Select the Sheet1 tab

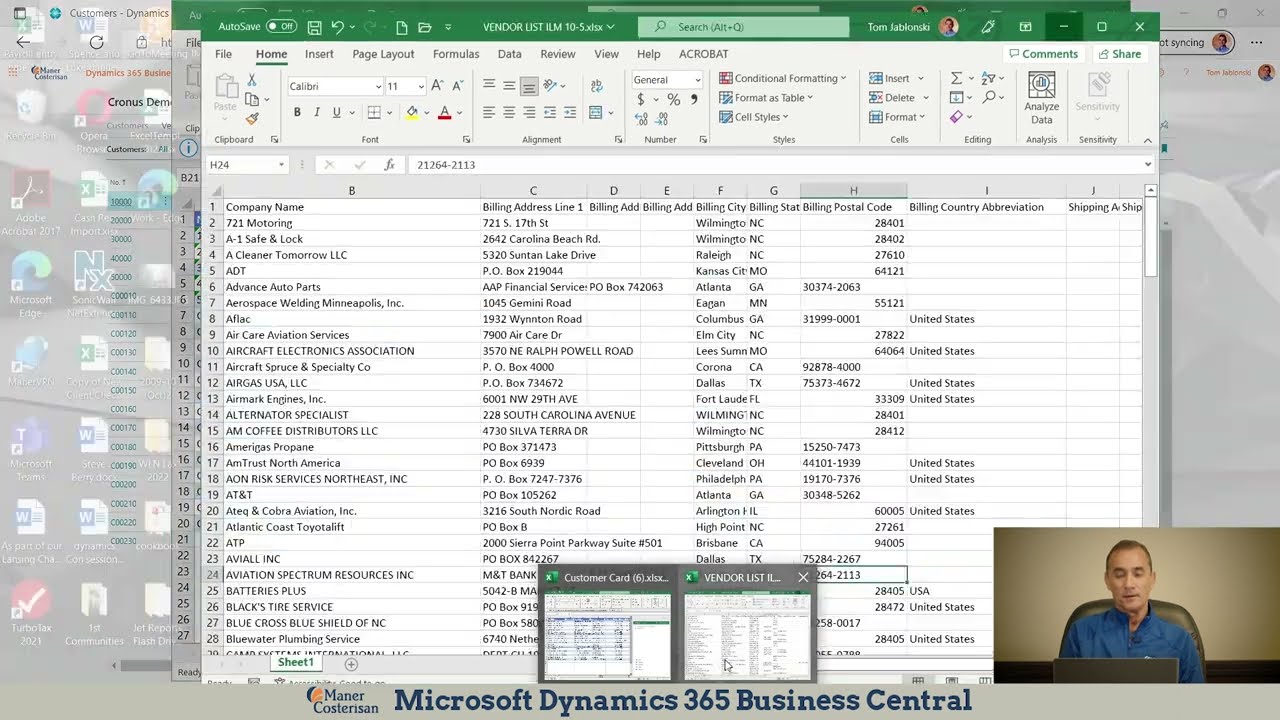tap(295, 663)
